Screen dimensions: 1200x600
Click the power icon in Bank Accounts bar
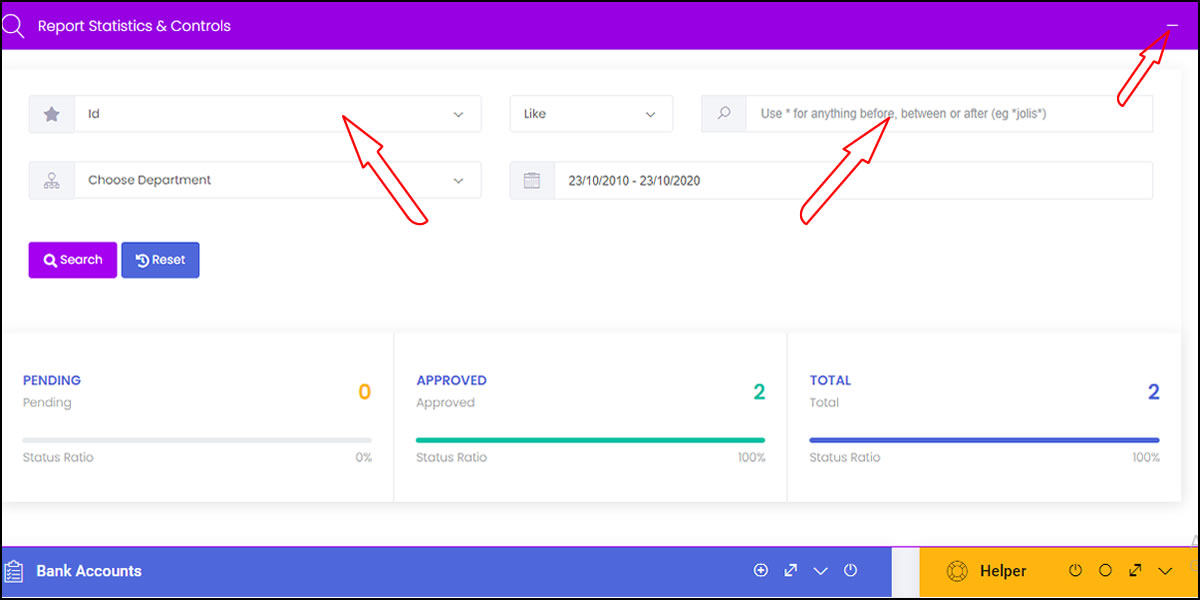point(850,570)
